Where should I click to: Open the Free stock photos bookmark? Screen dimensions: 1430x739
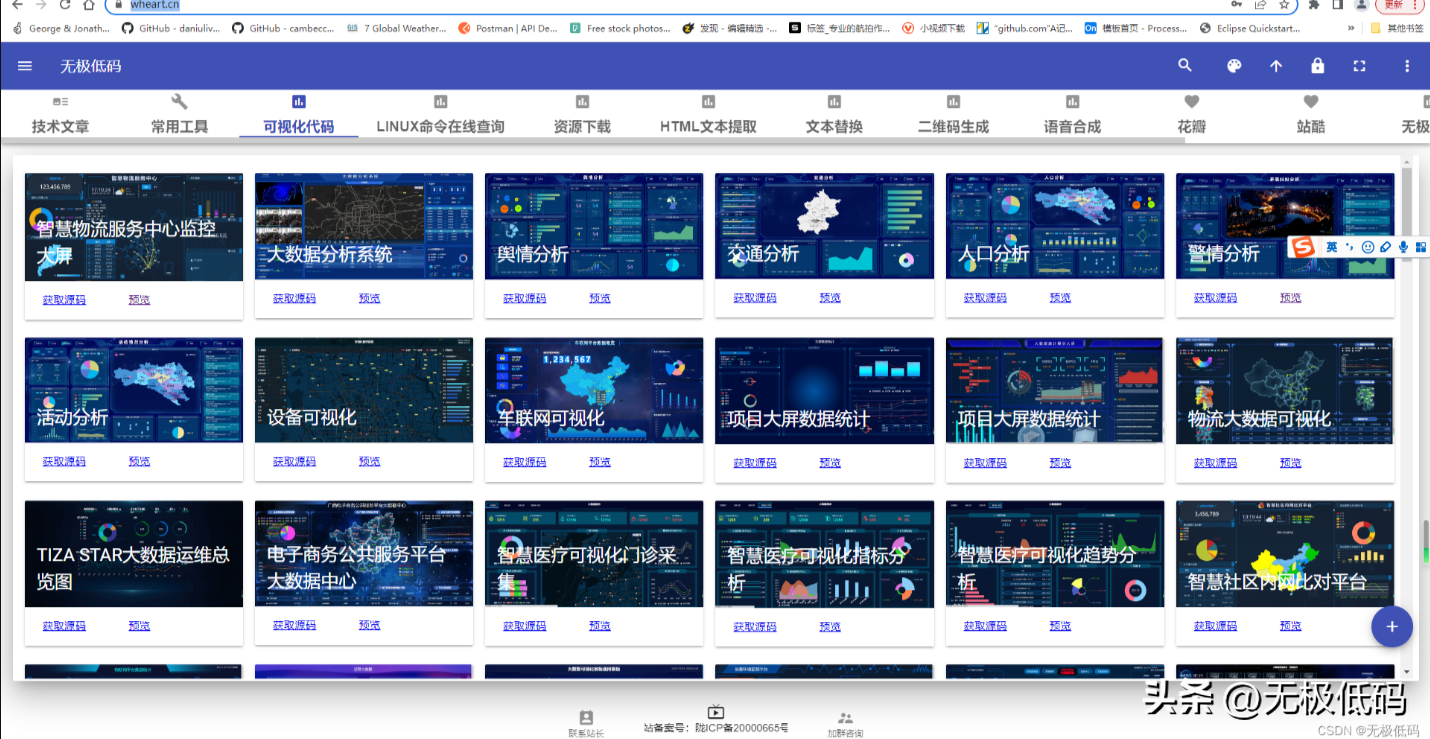coord(620,29)
